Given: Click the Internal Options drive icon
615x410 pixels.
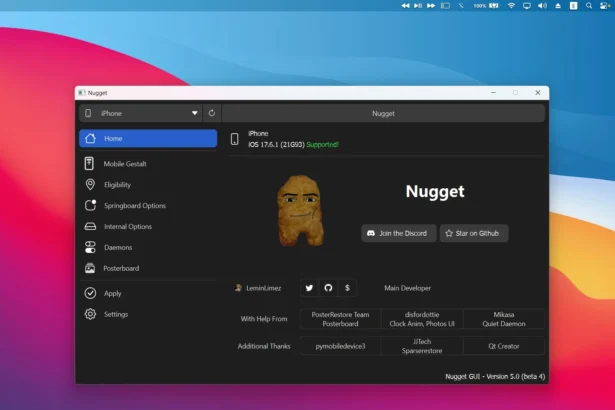Looking at the screenshot, I should pyautogui.click(x=90, y=226).
